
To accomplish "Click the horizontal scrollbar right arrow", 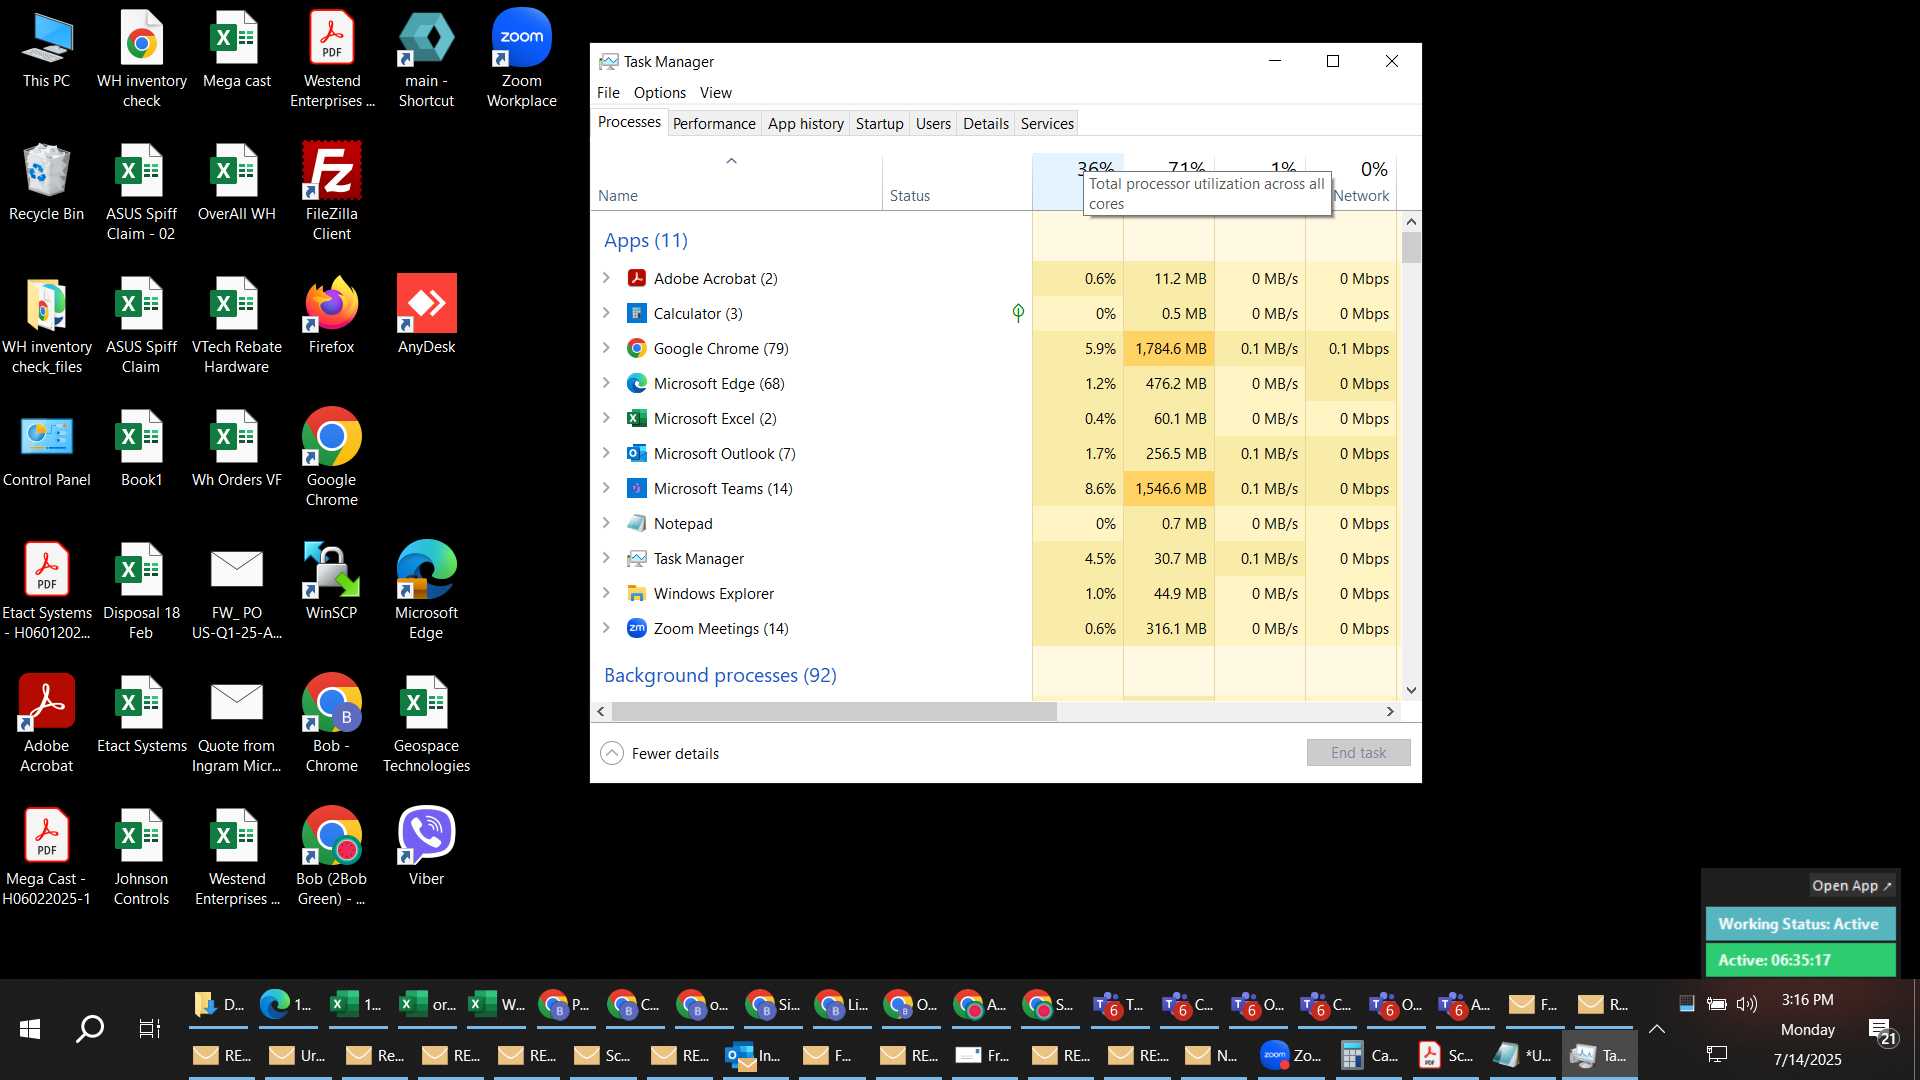I will coord(1389,711).
